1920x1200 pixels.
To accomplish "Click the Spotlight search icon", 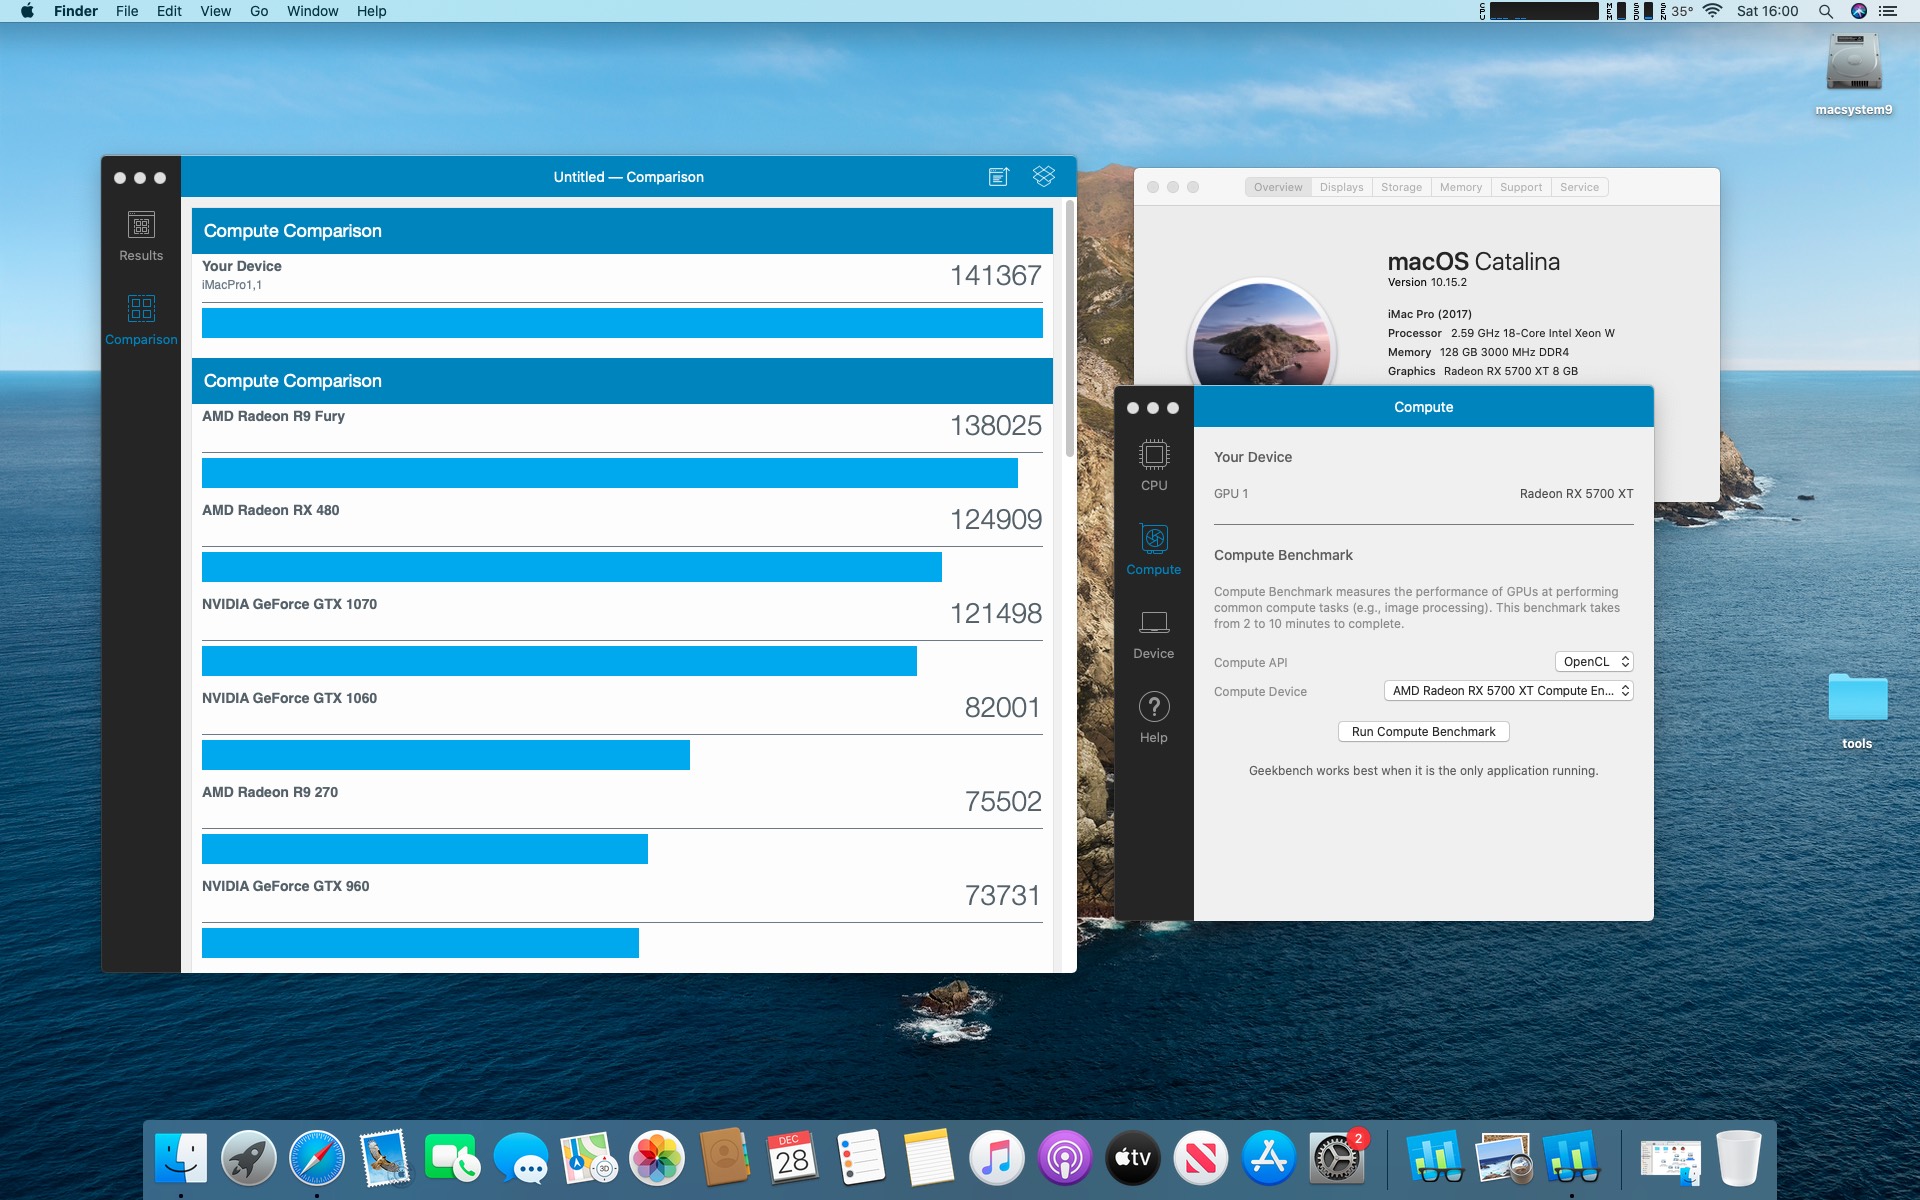I will tap(1825, 11).
